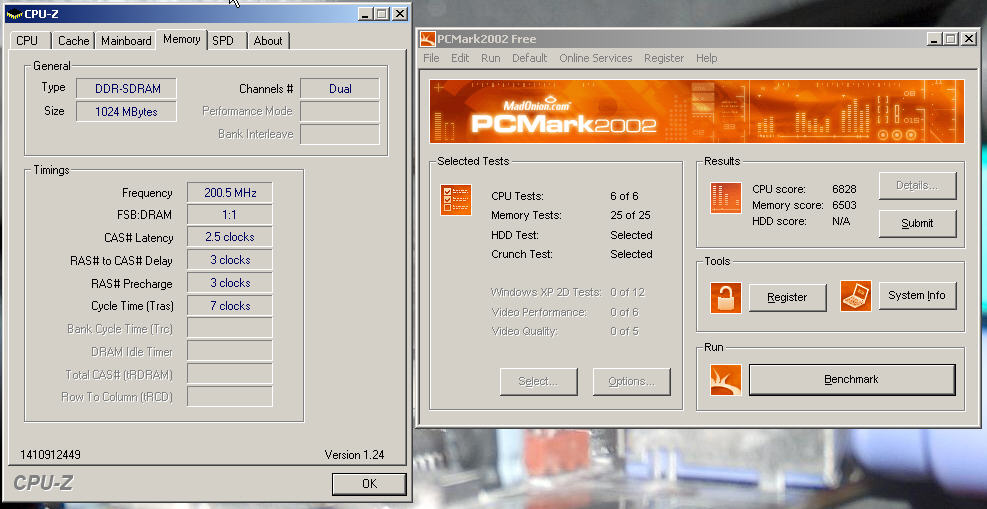Click the CPU Tests 6 of 6 text
Viewport: 987px width, 509px height.
pos(624,196)
